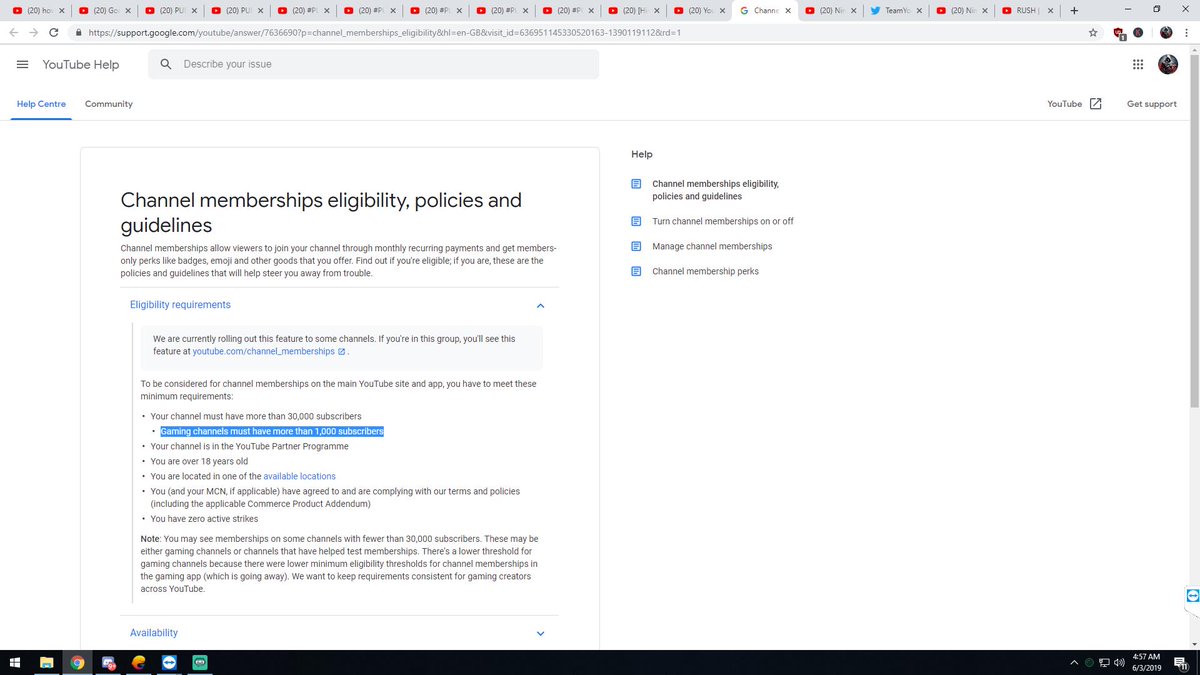This screenshot has height=675, width=1200.
Task: Open Turn channel memberships on or off article
Action: pyautogui.click(x=723, y=221)
